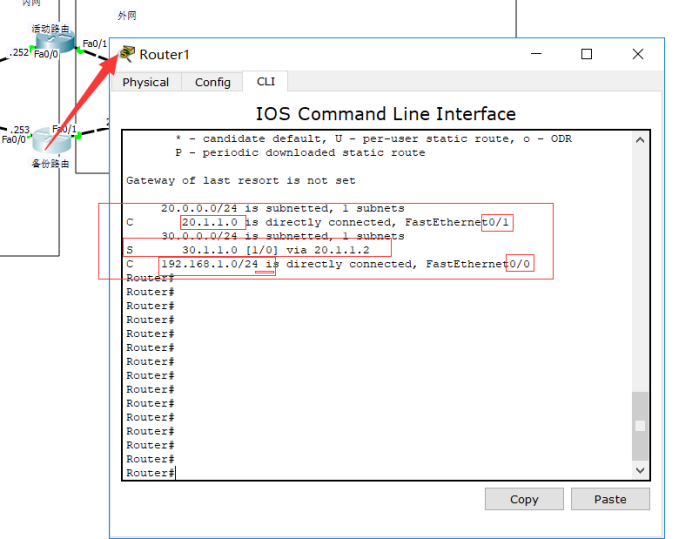Click the last Router# prompt line

(150, 473)
